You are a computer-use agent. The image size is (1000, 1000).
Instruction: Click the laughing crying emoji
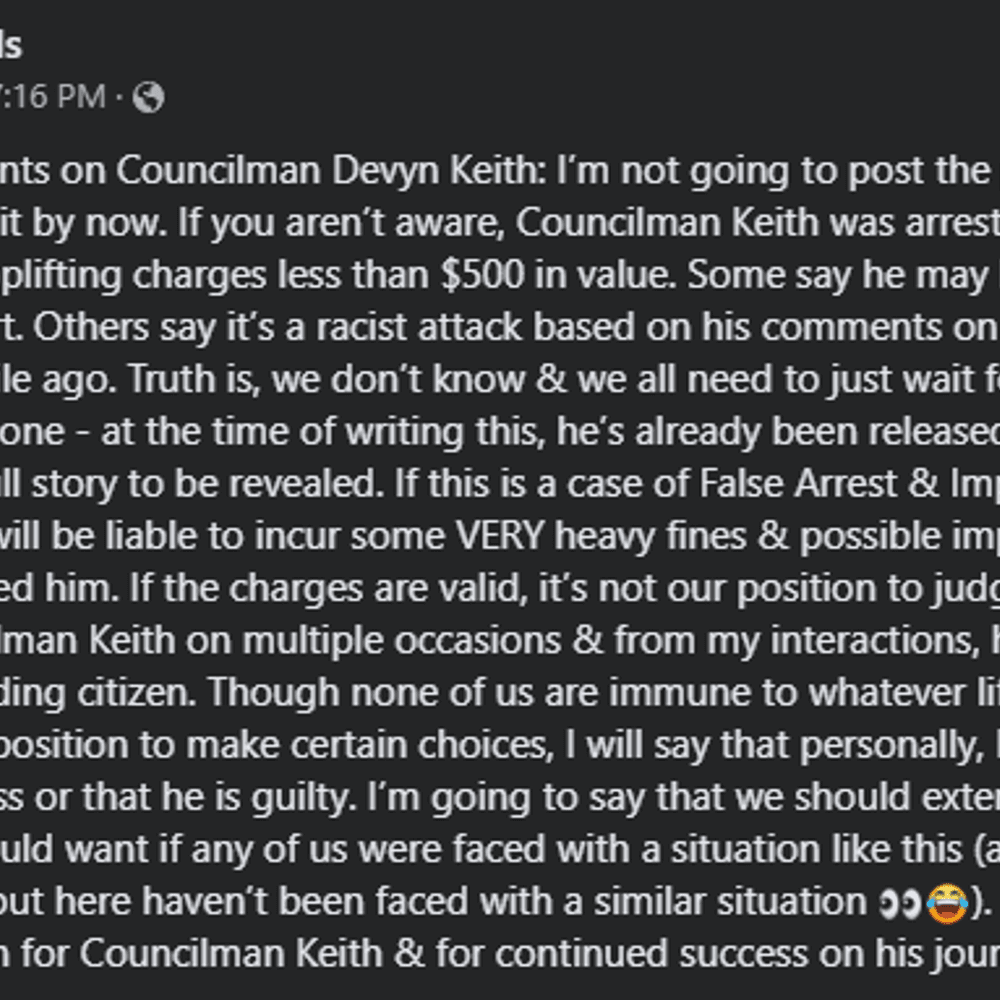click(947, 903)
